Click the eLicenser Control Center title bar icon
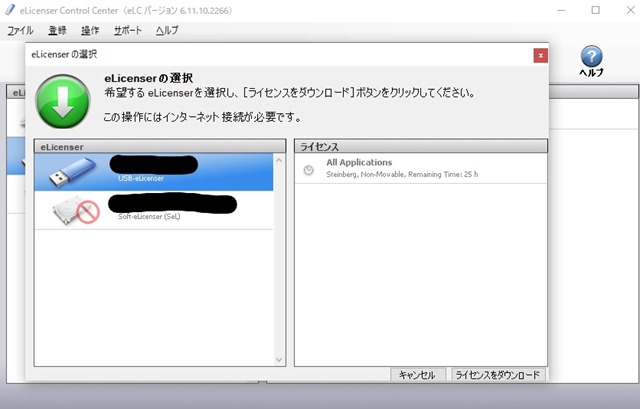Viewport: 640px width, 409px height. (x=10, y=10)
